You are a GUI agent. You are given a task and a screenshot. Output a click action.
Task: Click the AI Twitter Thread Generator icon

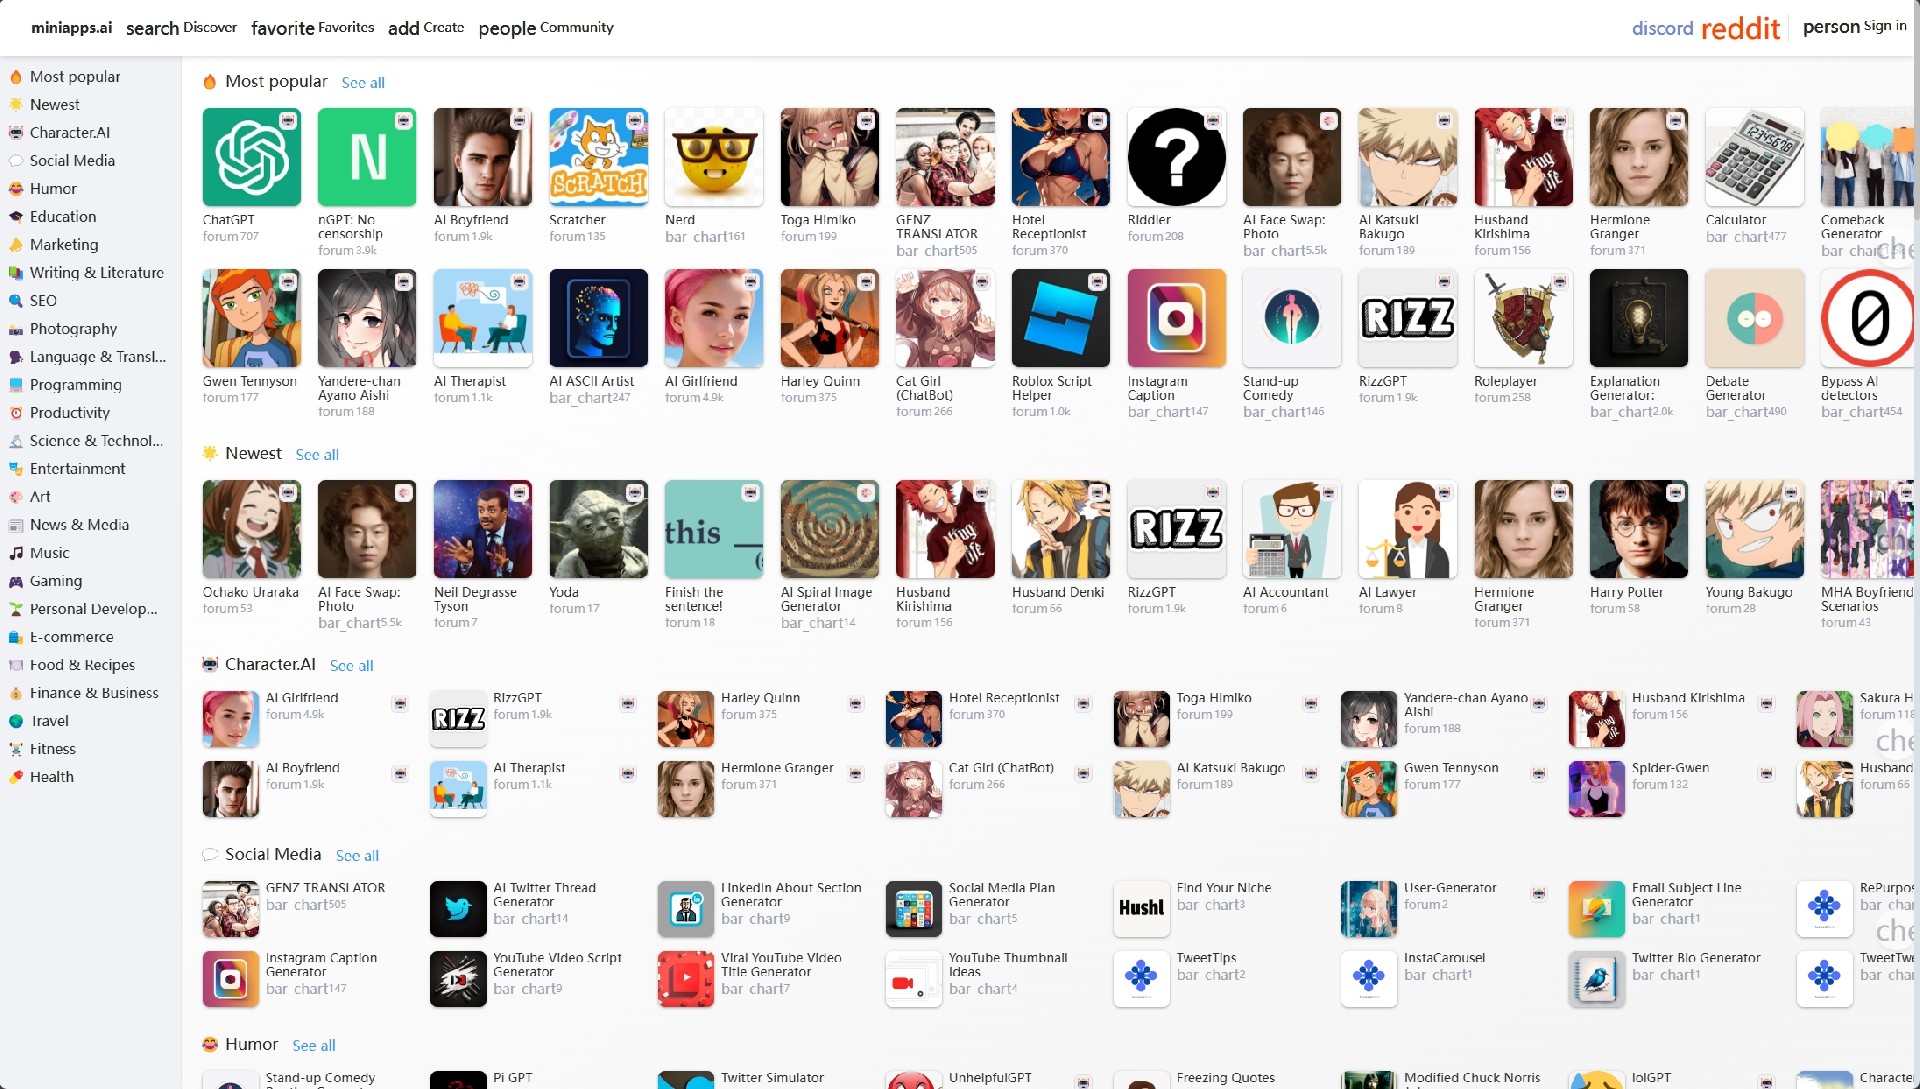click(x=458, y=908)
